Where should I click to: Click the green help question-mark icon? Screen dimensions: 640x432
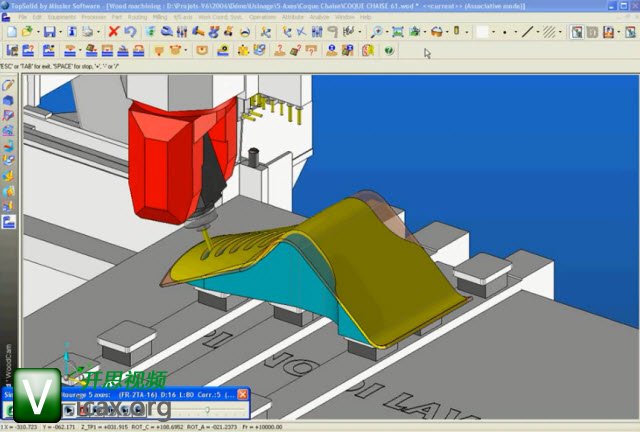tap(388, 50)
